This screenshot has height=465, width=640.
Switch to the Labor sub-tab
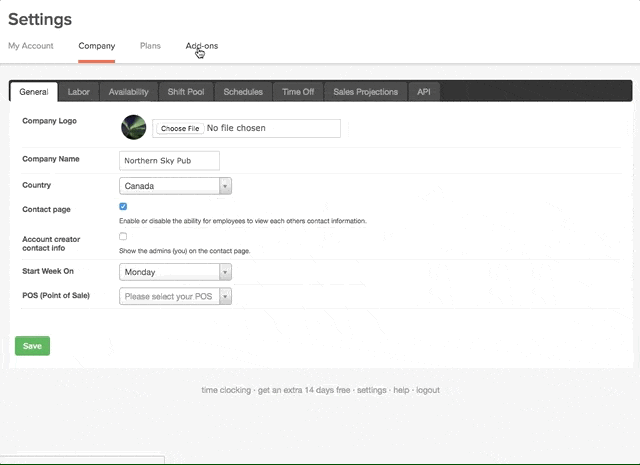tap(79, 92)
